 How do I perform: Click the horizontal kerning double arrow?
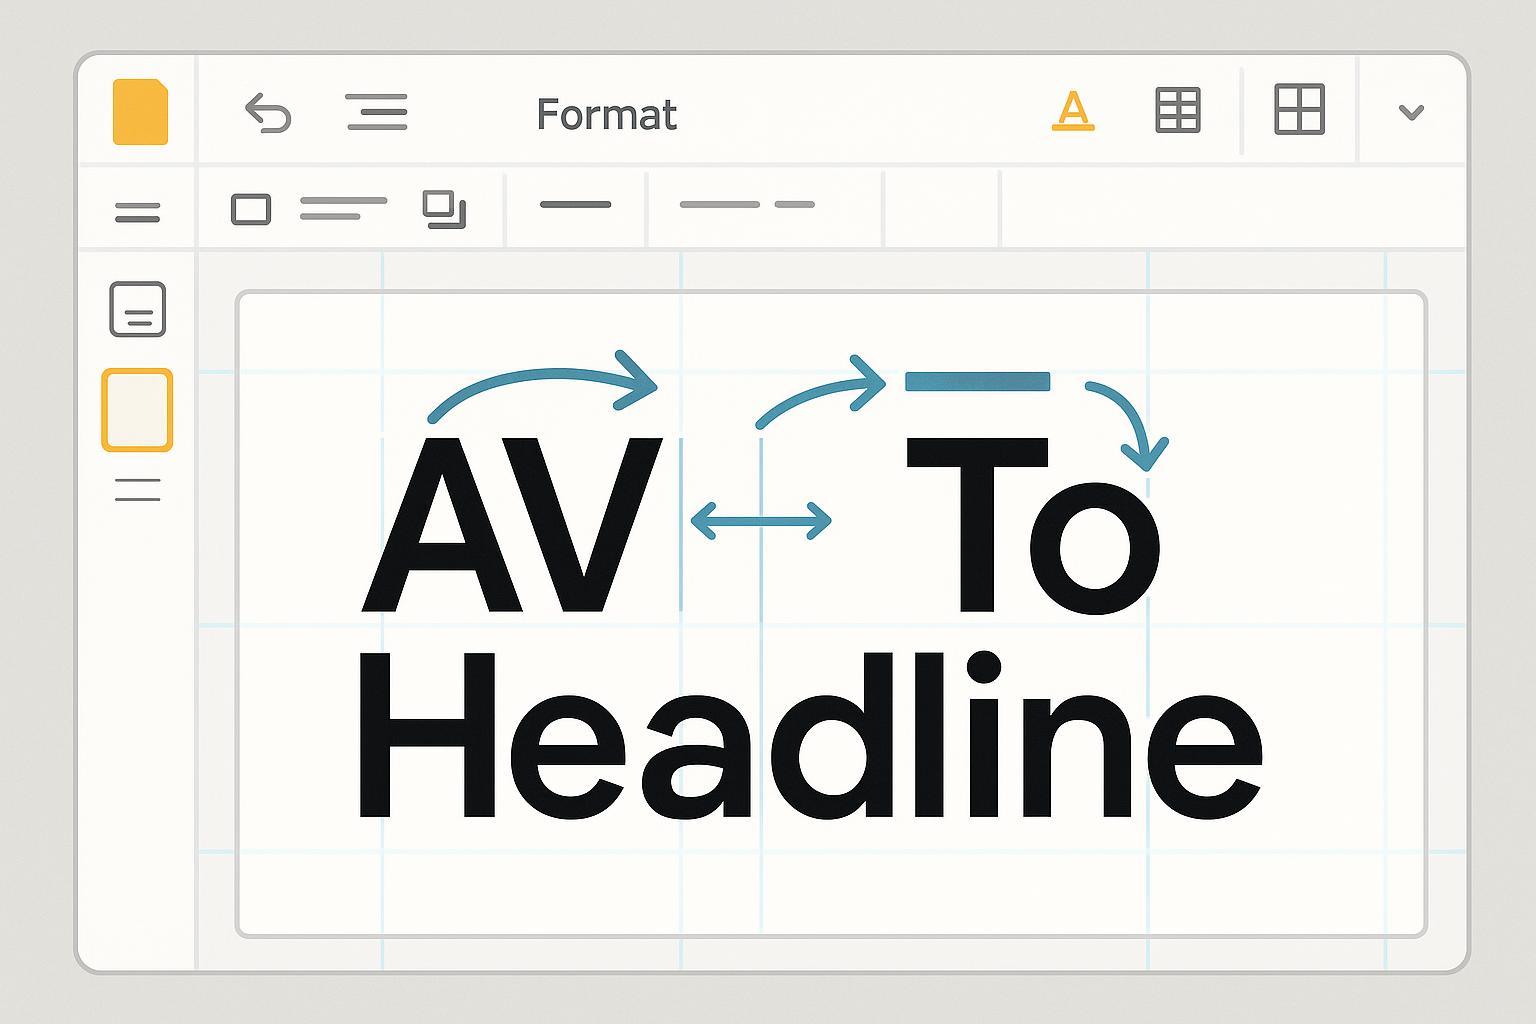[x=760, y=521]
